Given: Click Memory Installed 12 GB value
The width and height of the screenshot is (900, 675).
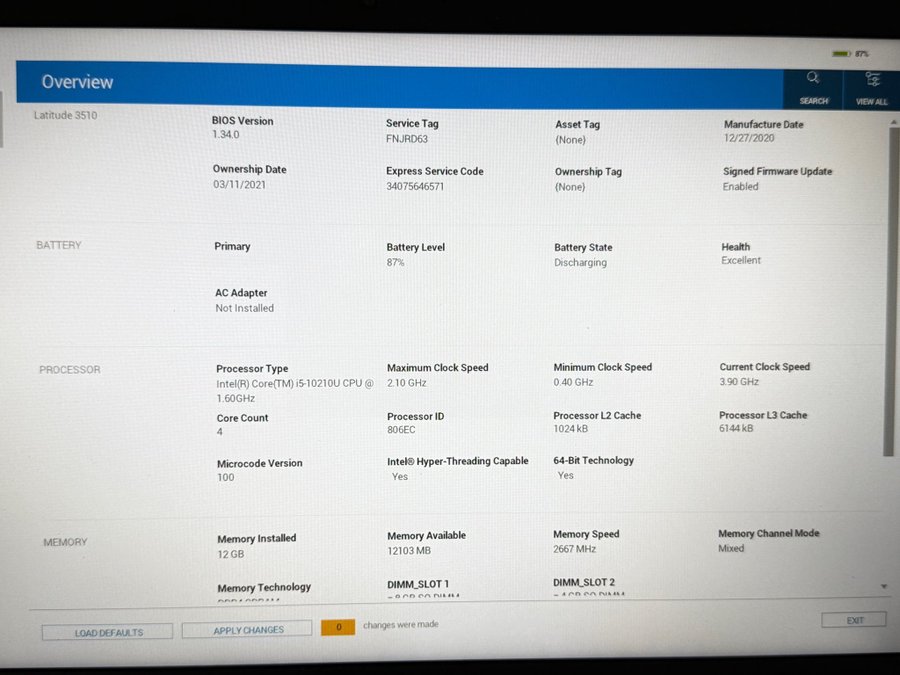Looking at the screenshot, I should 230,554.
